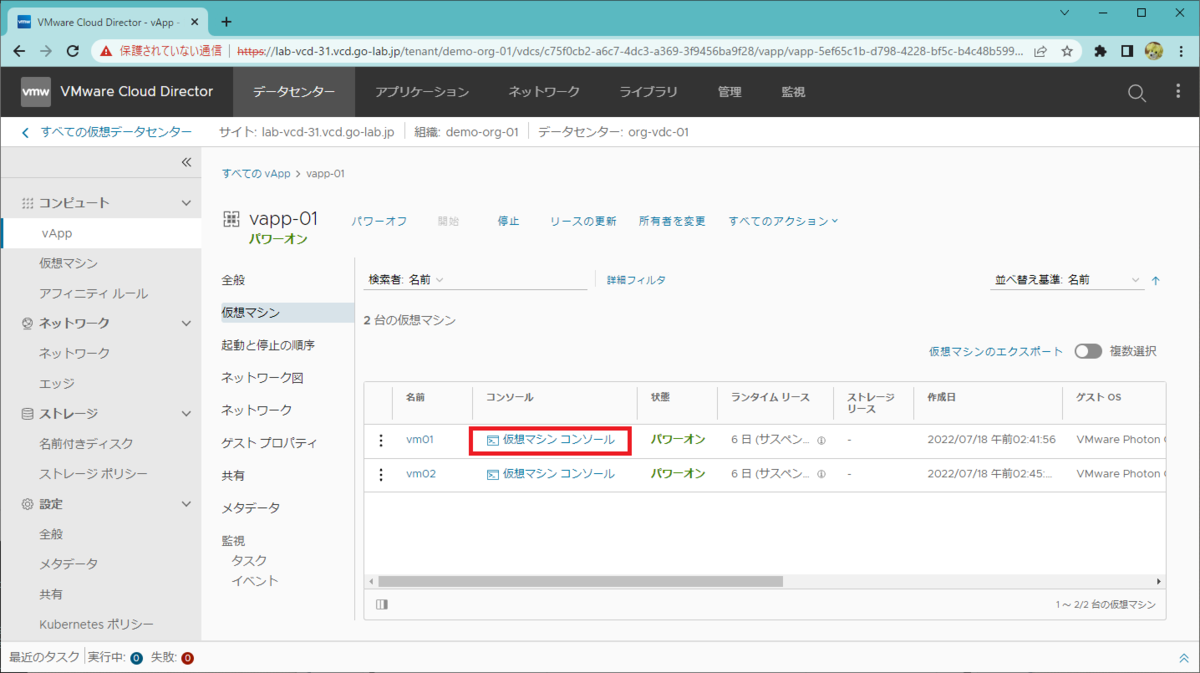Collapse the 設定 sidebar section
The height and width of the screenshot is (673, 1200).
[x=186, y=504]
